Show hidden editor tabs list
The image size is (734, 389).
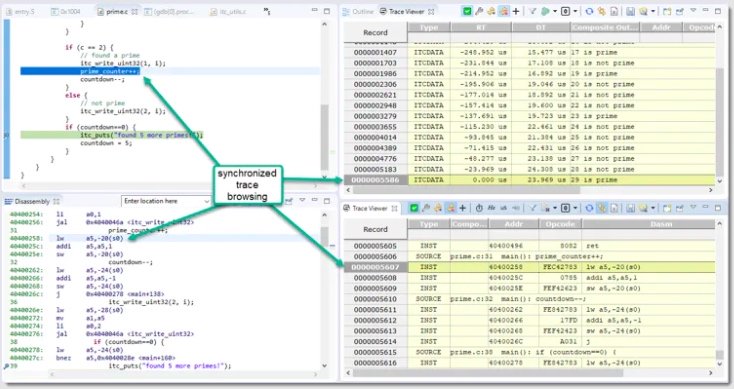267,11
